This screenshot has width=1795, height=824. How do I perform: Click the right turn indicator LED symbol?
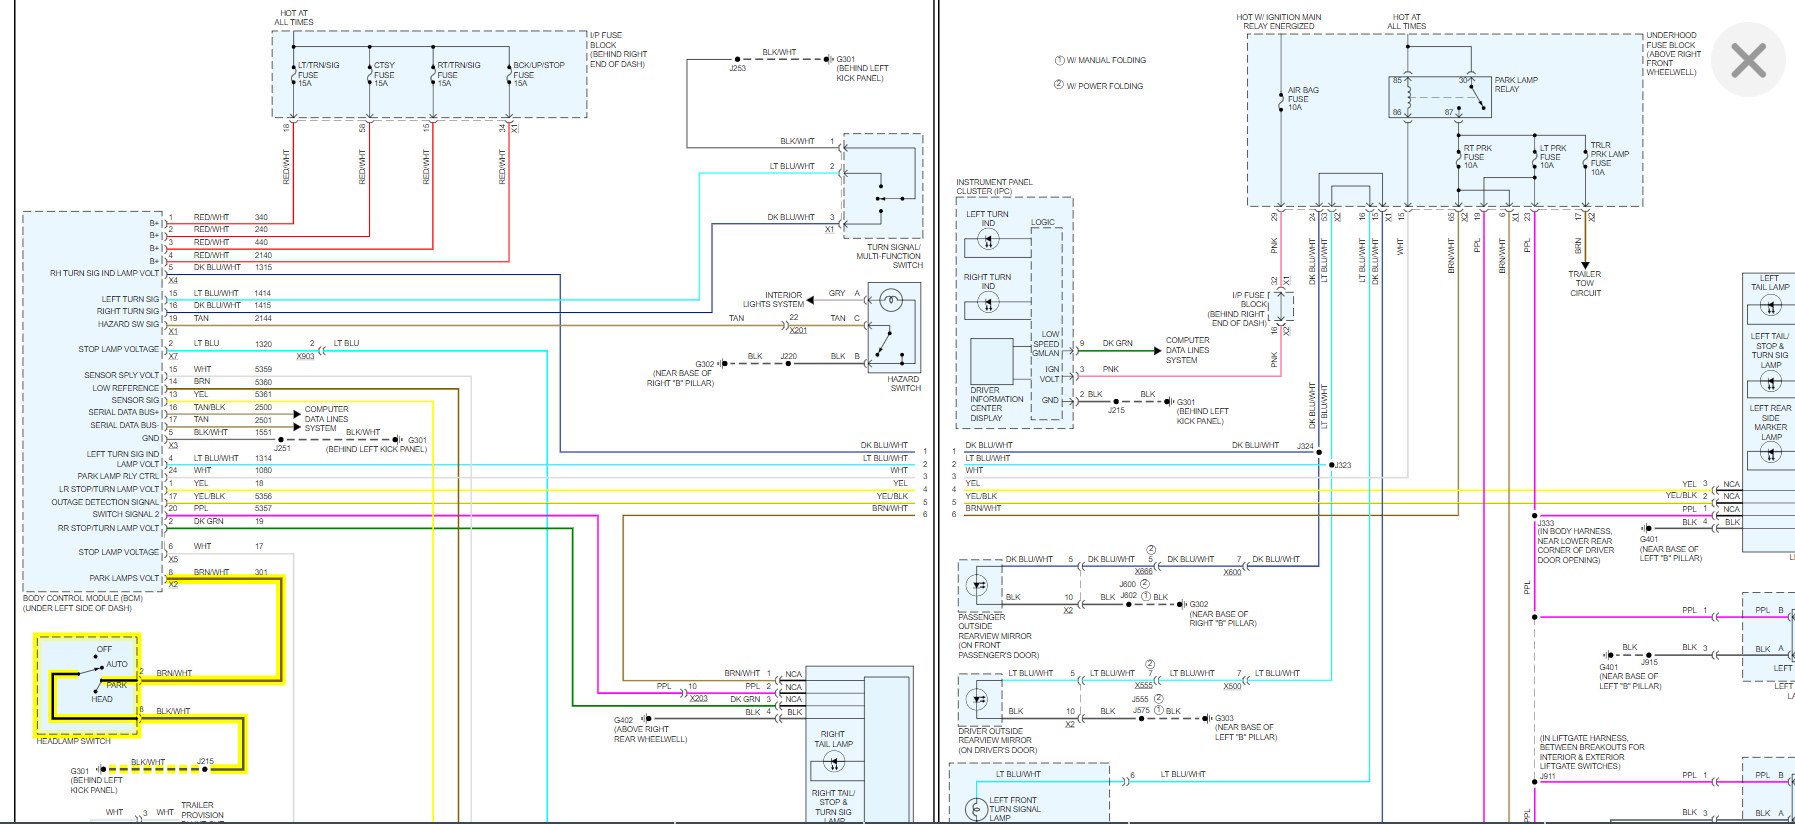[x=988, y=303]
